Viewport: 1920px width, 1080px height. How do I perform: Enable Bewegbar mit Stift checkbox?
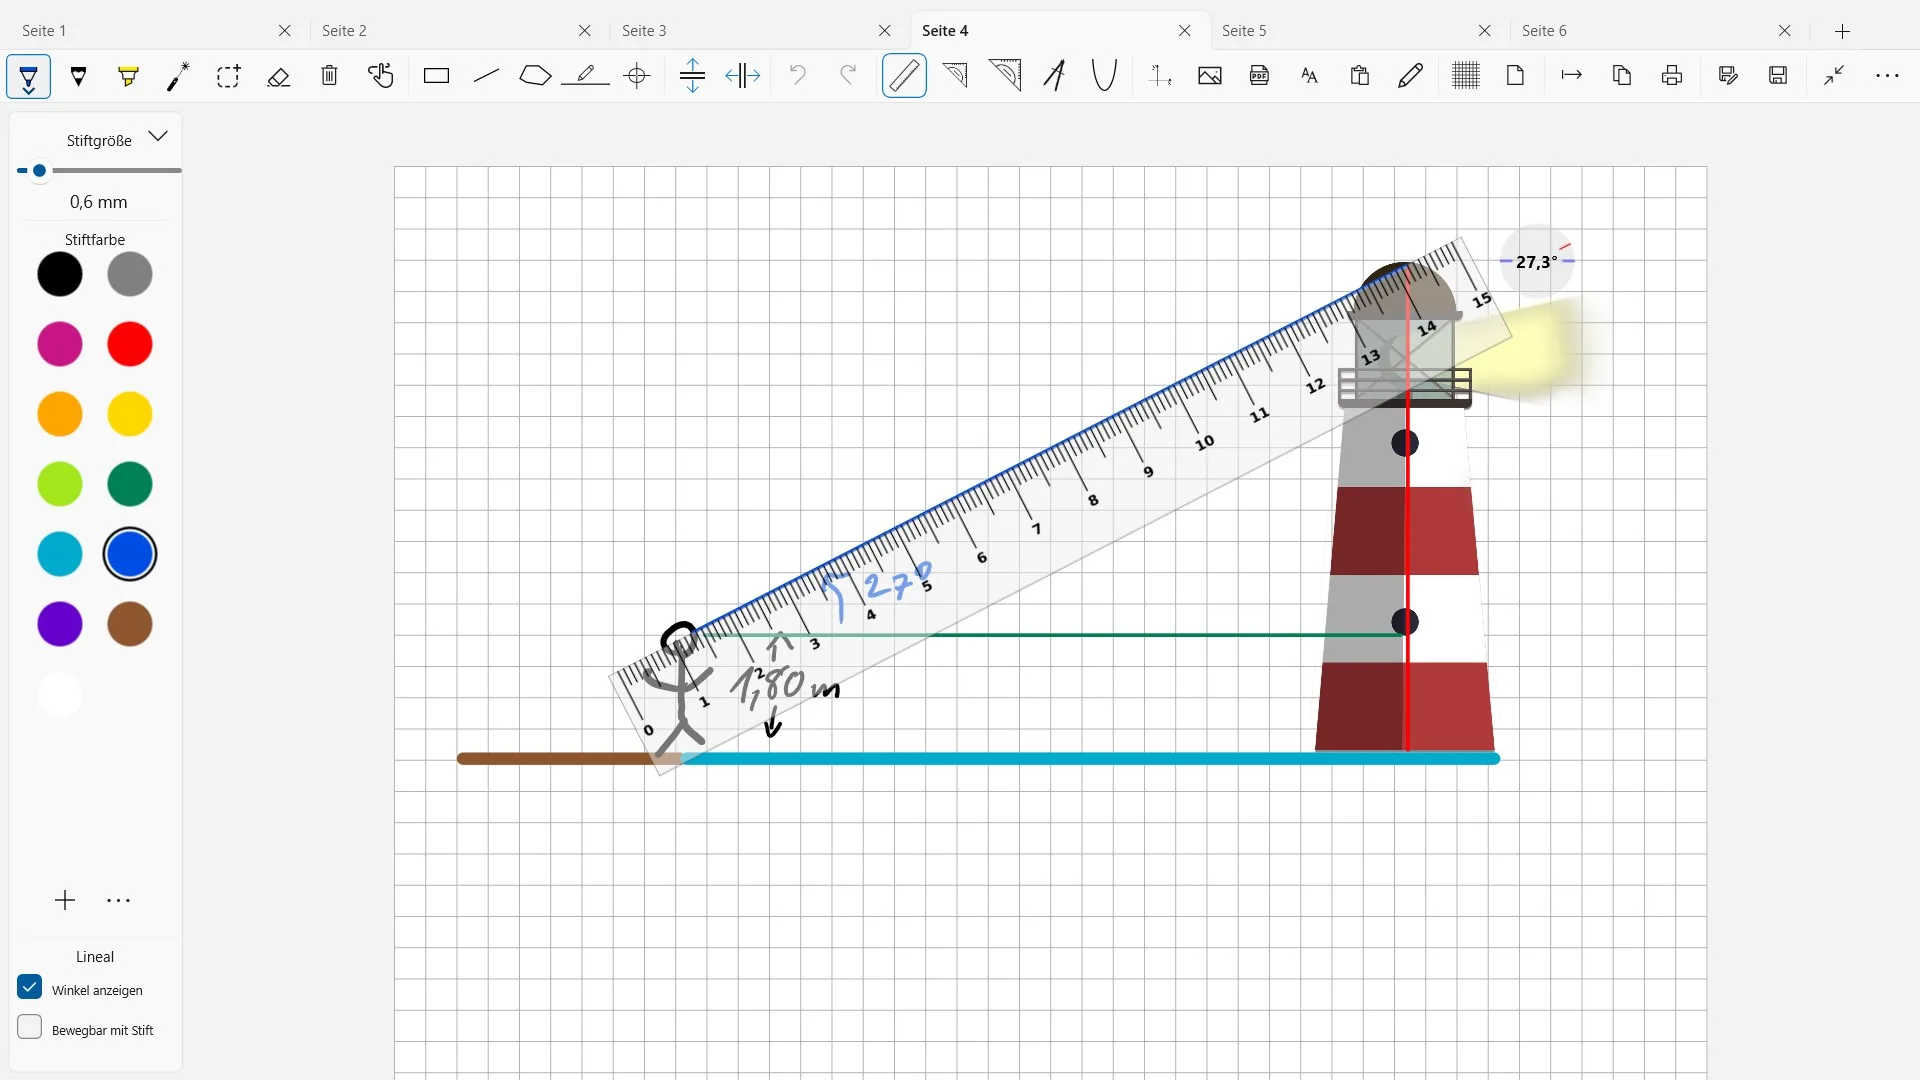coord(30,1028)
